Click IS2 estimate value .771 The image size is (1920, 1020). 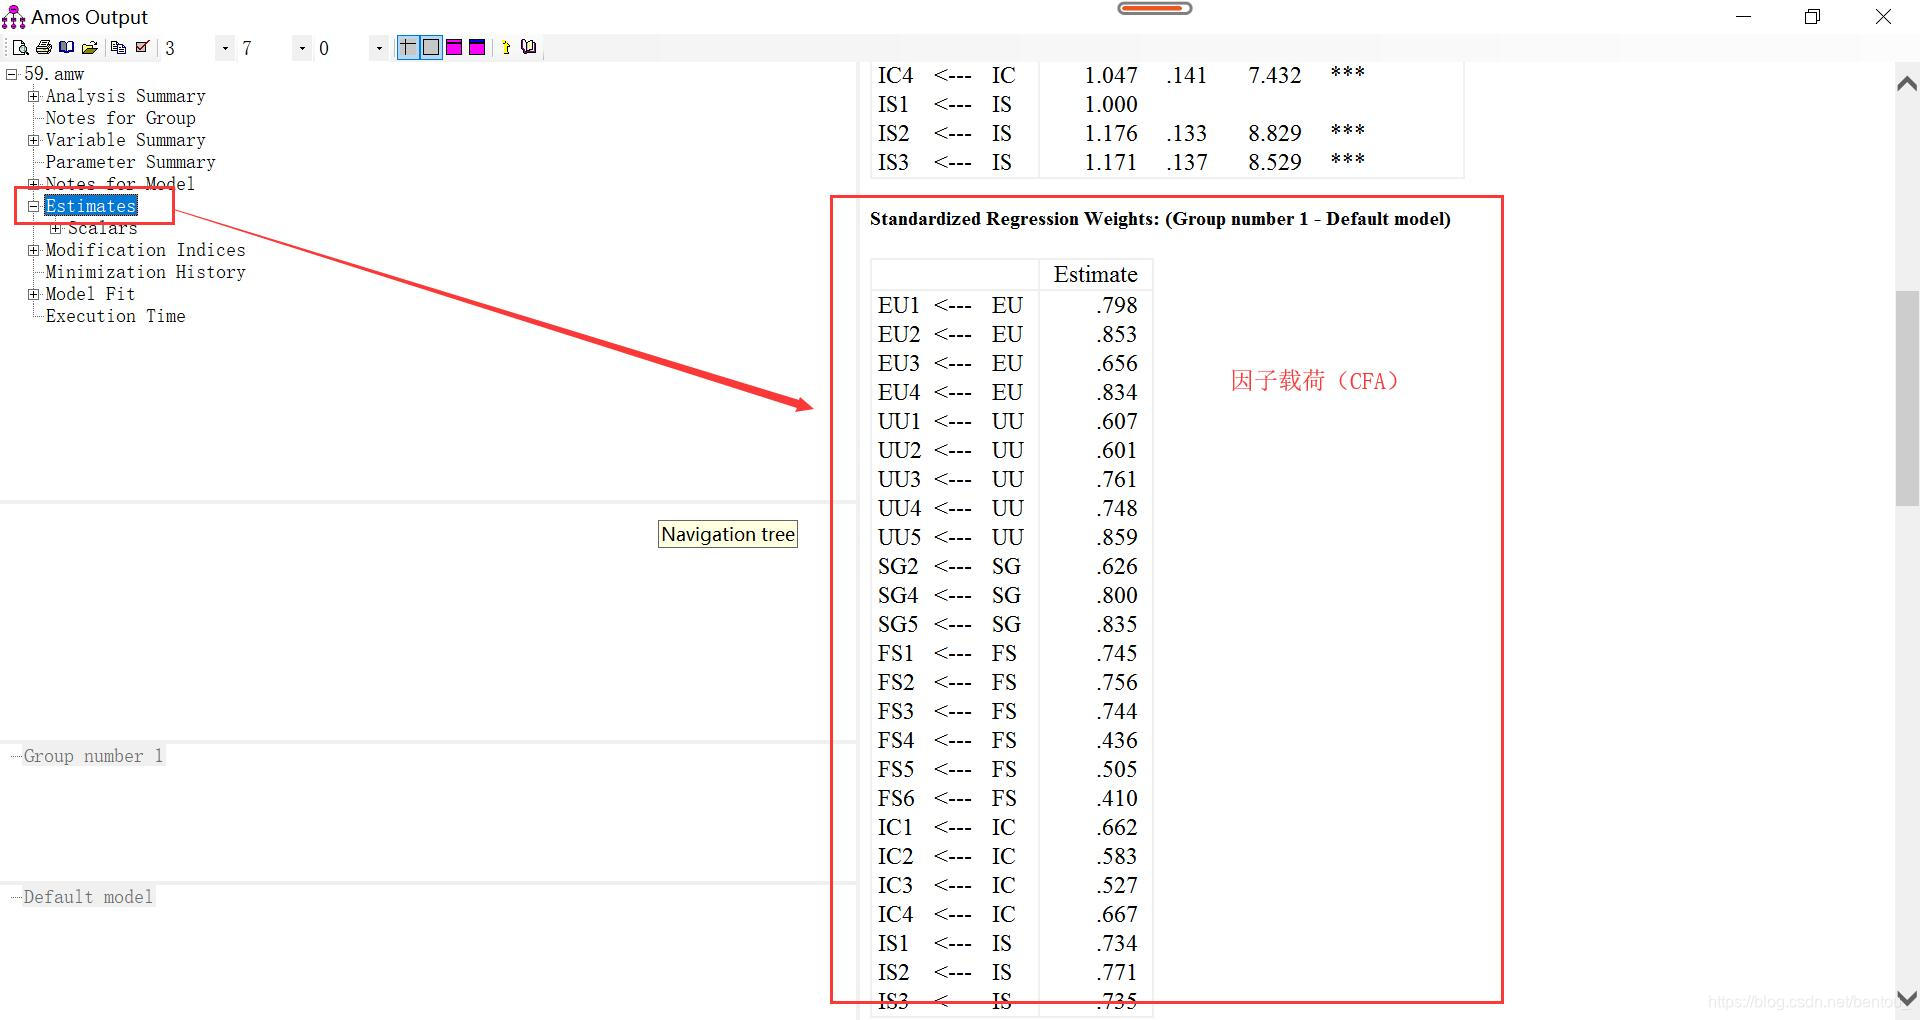click(x=1116, y=972)
